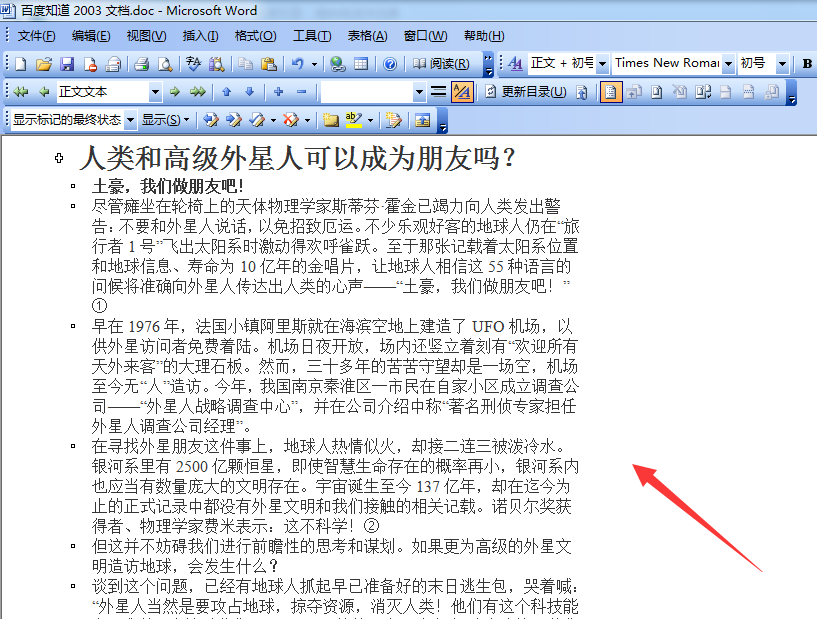Screen dimensions: 817x619
Task: Accept the tracked change
Action: pos(257,120)
